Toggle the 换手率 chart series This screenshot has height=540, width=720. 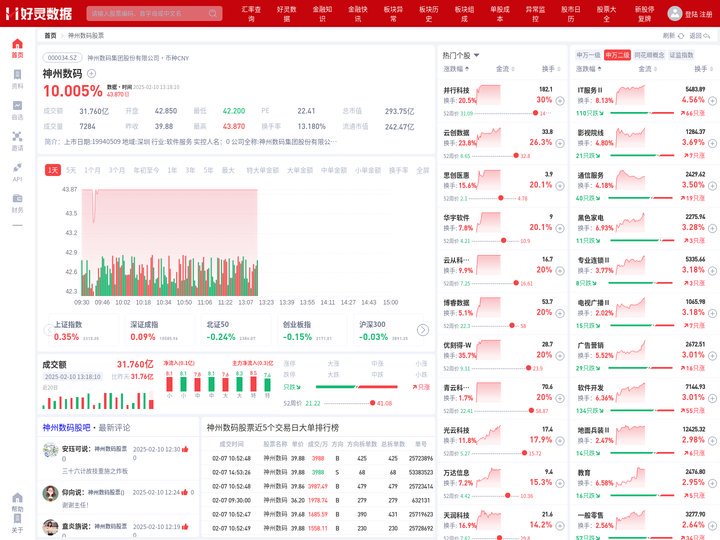[x=398, y=170]
